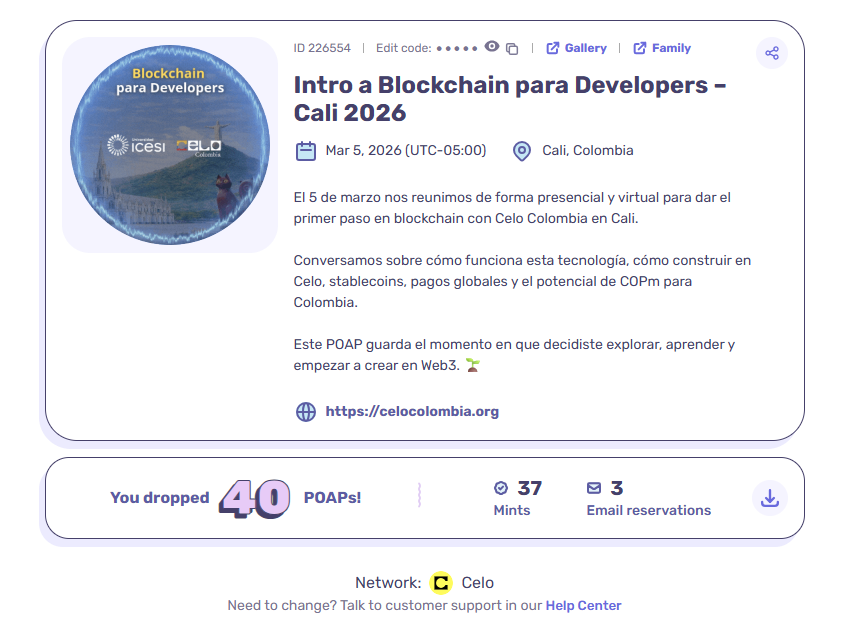848x636 pixels.
Task: Click the Network: label text
Action: click(388, 582)
